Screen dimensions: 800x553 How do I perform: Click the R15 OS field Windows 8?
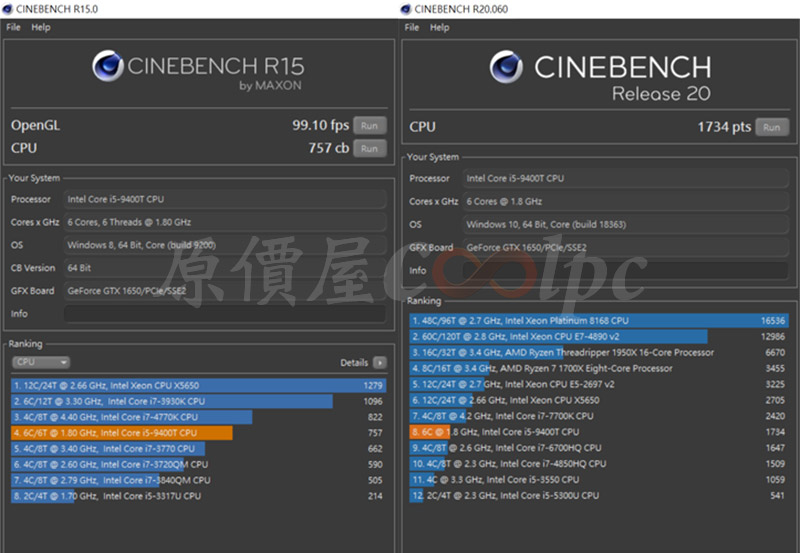[225, 245]
